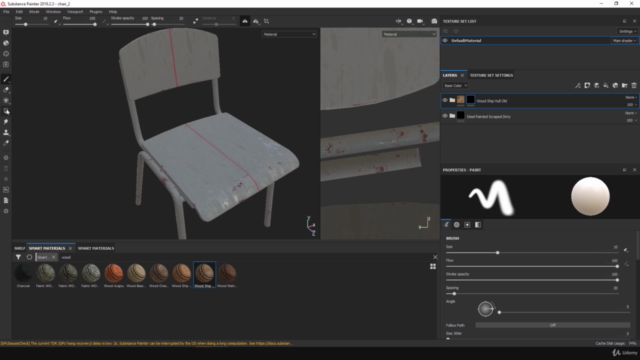The width and height of the screenshot is (640, 360).
Task: Toggle Lazy mouse in top toolbar
Action: pyautogui.click(x=196, y=21)
